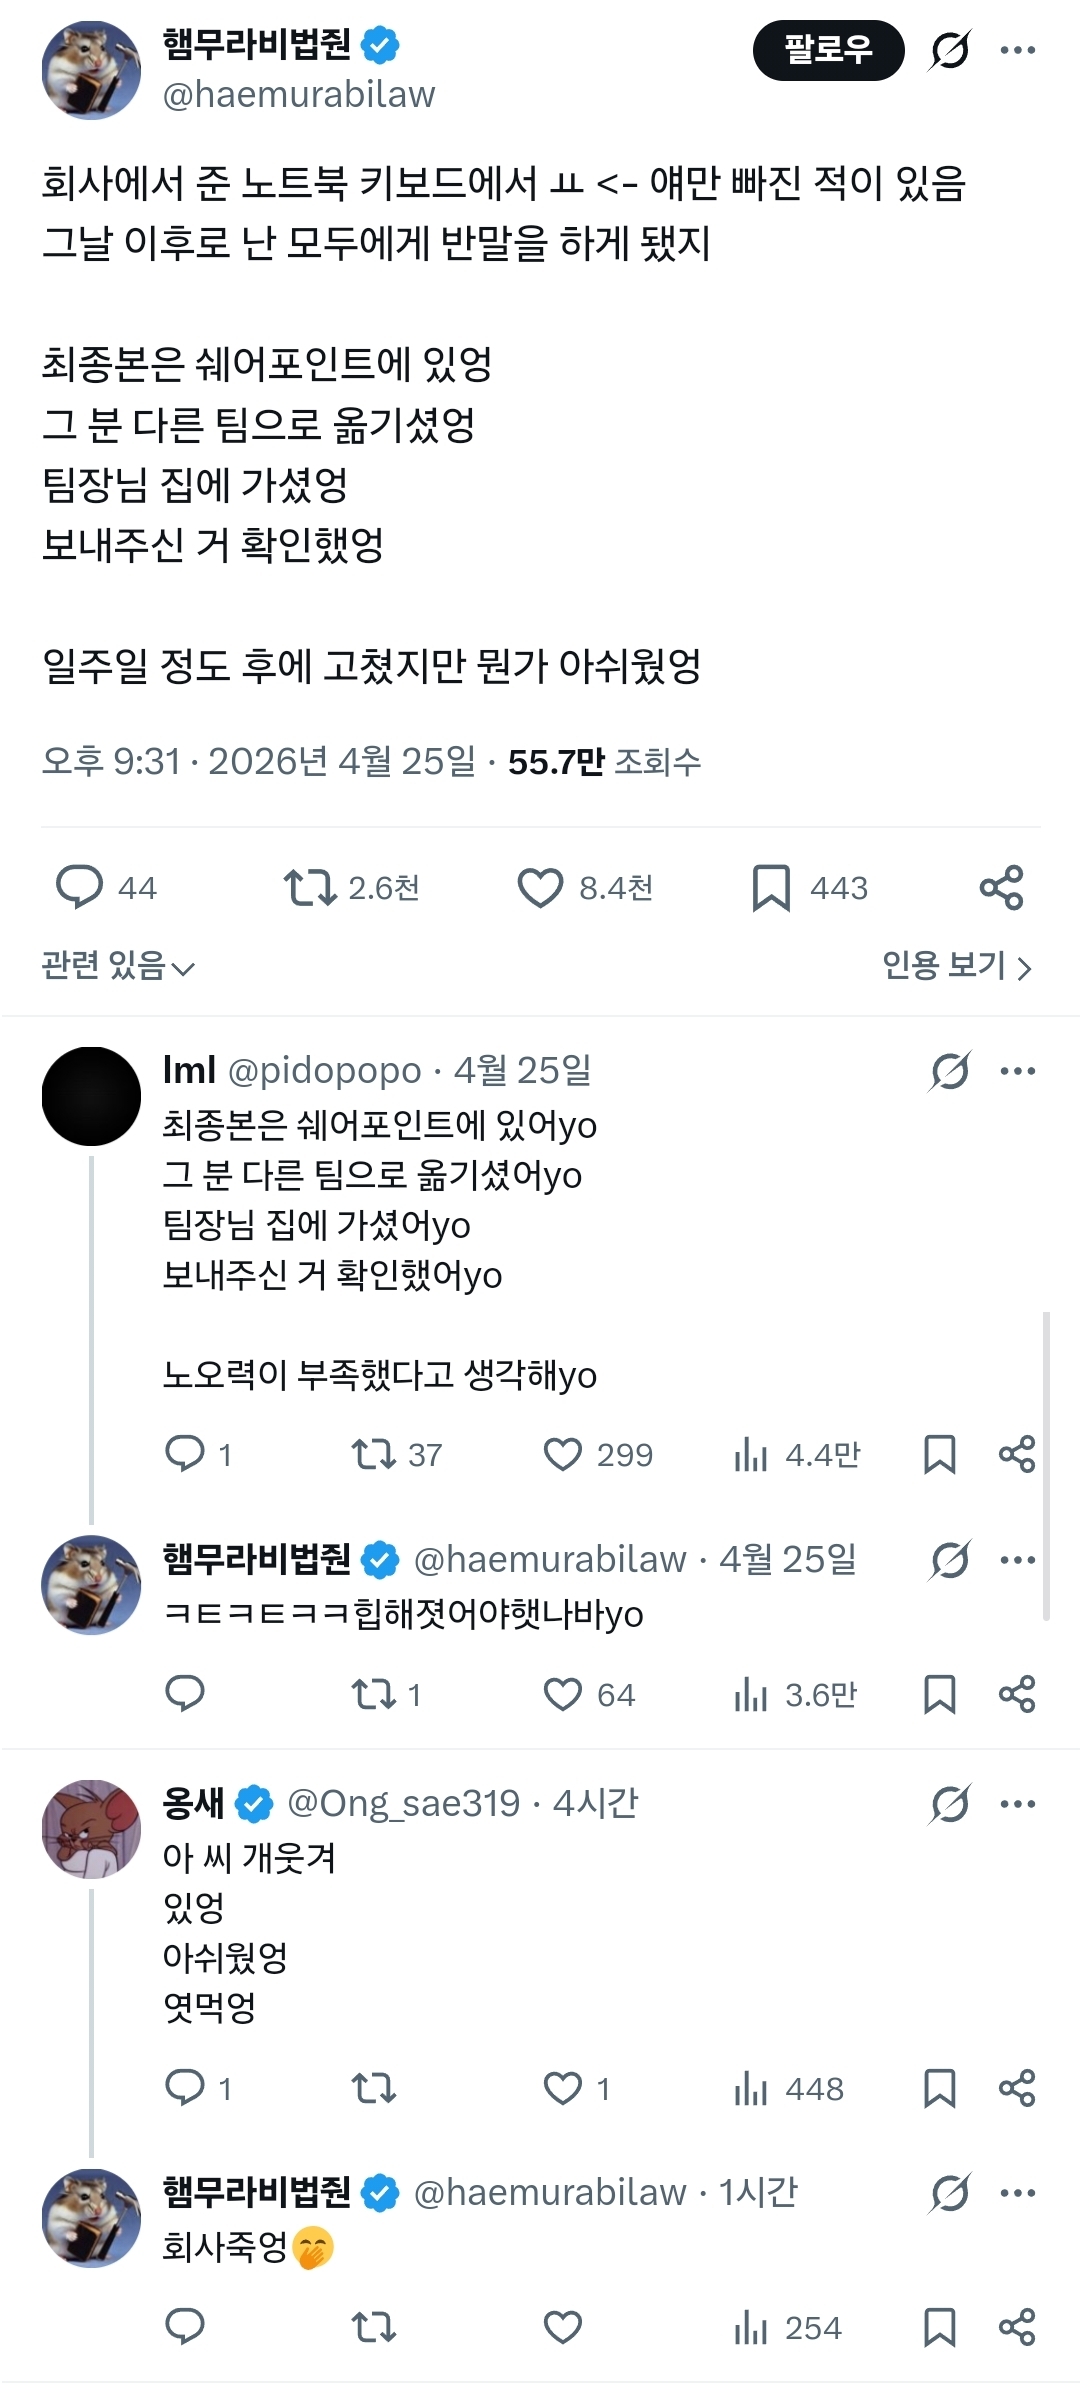The image size is (1080, 2387).
Task: Open the more options menu on the main post
Action: (x=1018, y=50)
